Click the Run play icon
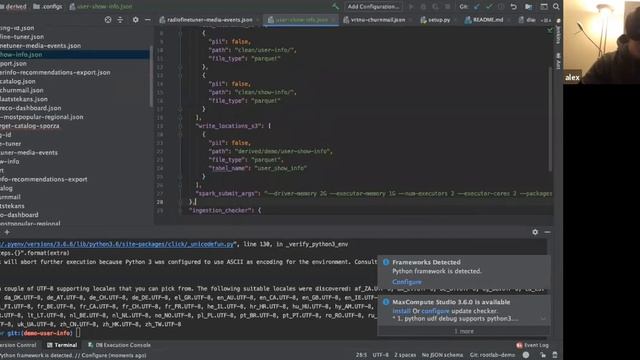Image resolution: width=640 pixels, height=360 pixels. pos(411,7)
